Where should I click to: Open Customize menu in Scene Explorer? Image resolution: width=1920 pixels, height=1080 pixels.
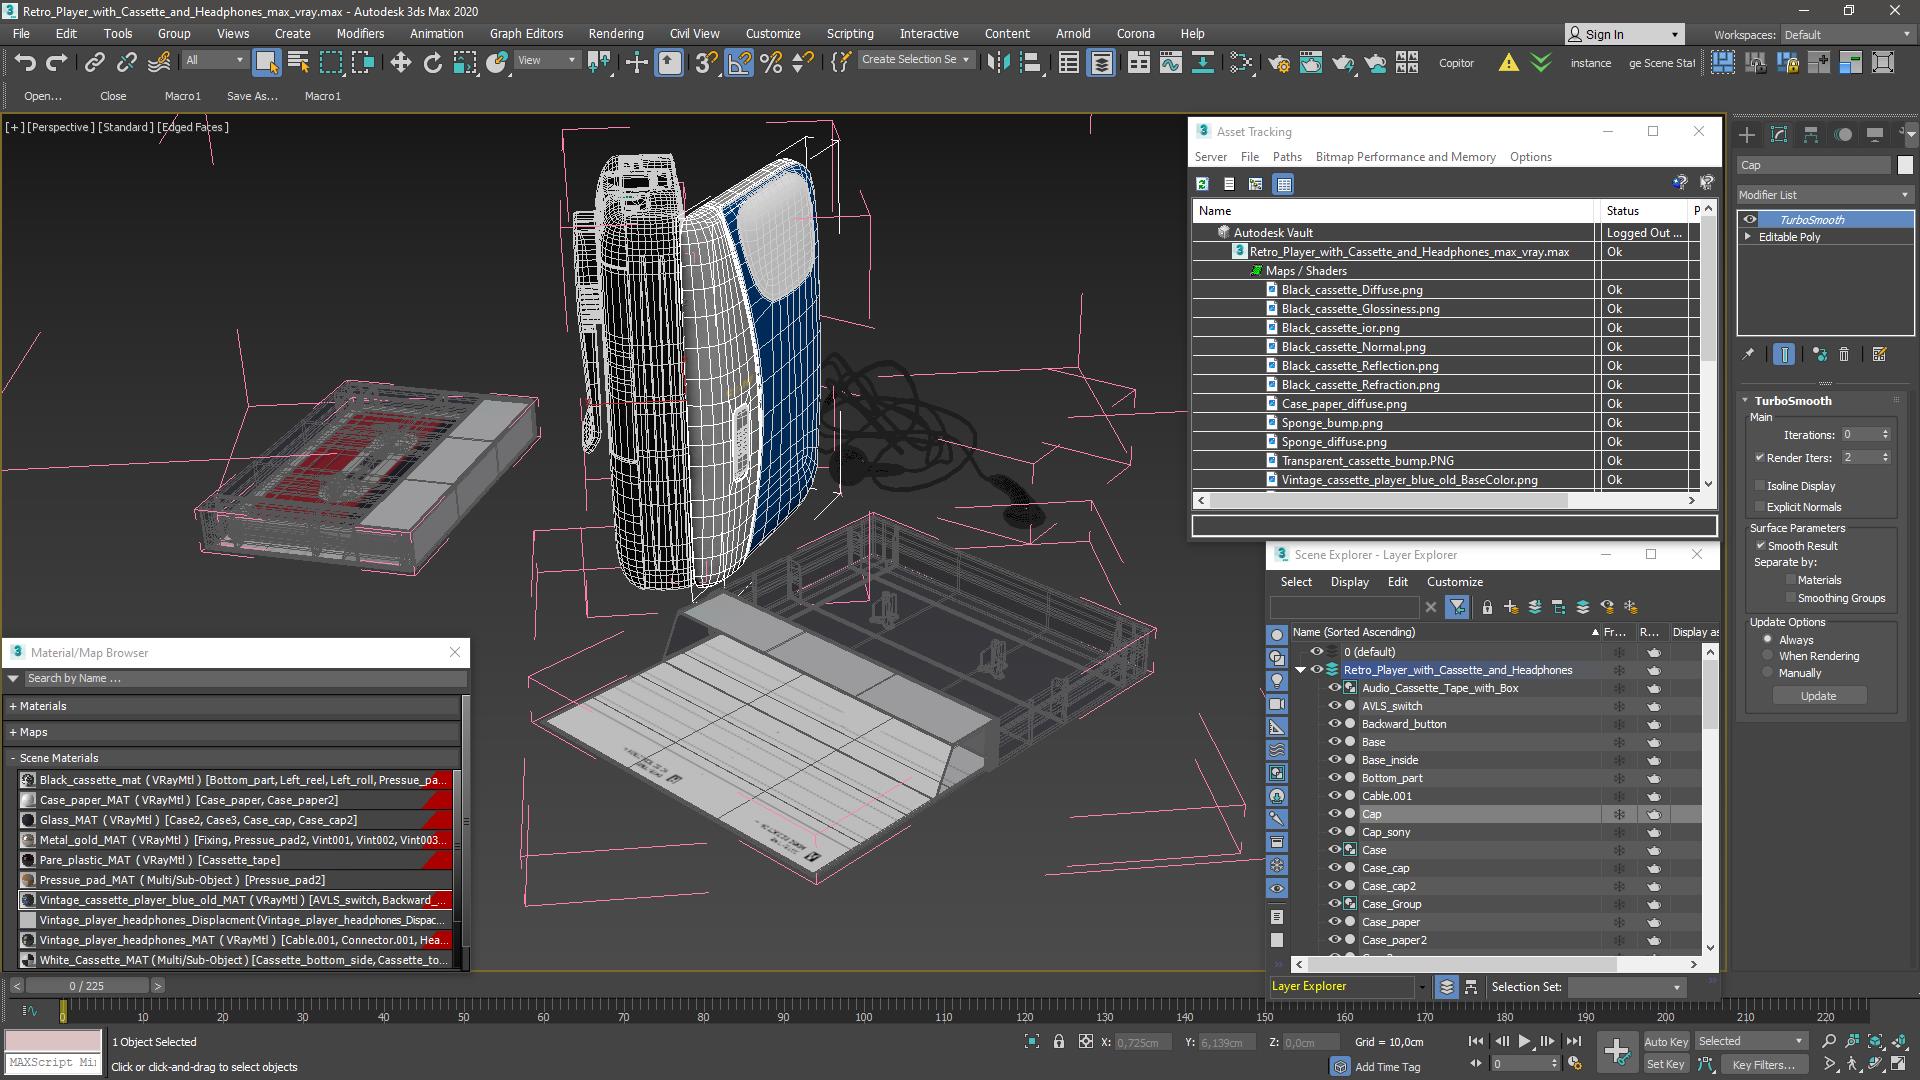(x=1454, y=582)
